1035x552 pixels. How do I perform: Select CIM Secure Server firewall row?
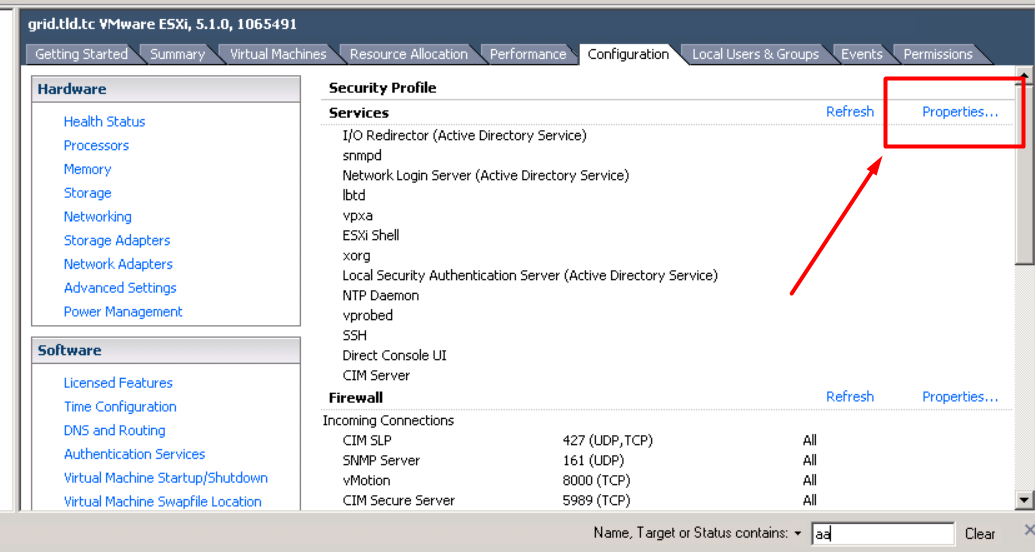(x=398, y=500)
